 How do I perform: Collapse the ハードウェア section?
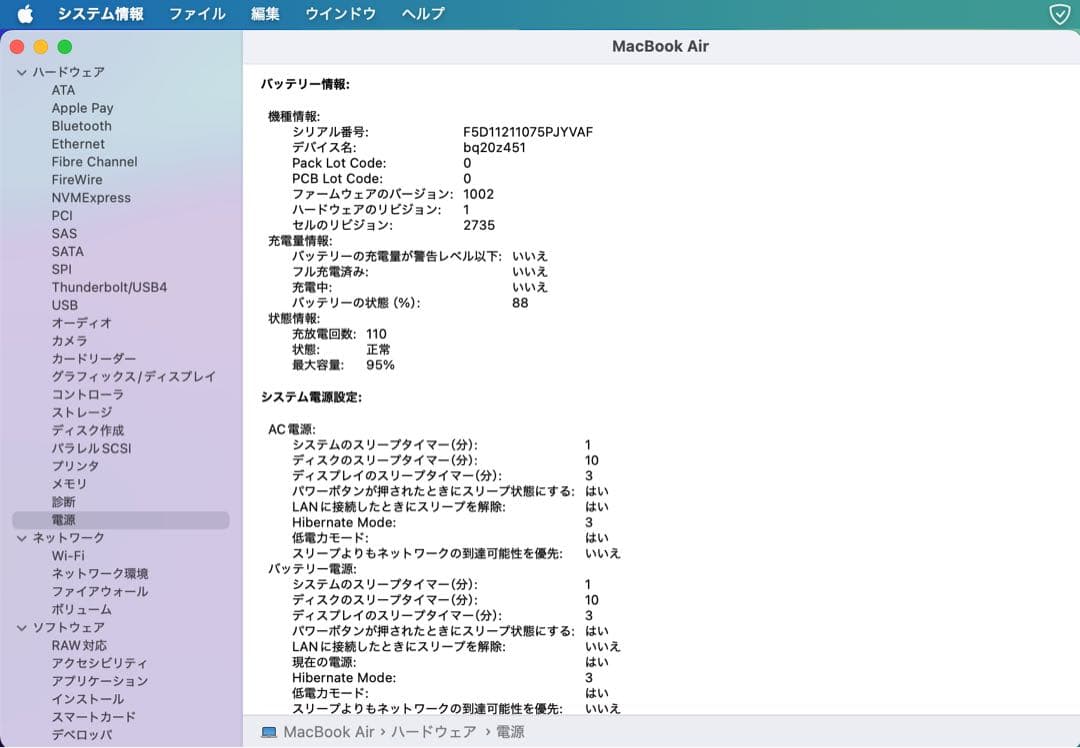pos(21,72)
